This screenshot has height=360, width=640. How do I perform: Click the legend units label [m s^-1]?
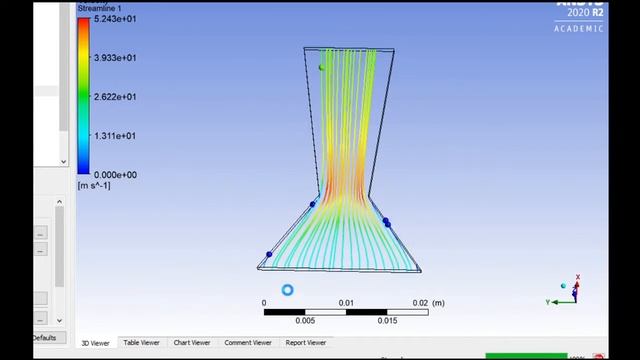point(94,186)
